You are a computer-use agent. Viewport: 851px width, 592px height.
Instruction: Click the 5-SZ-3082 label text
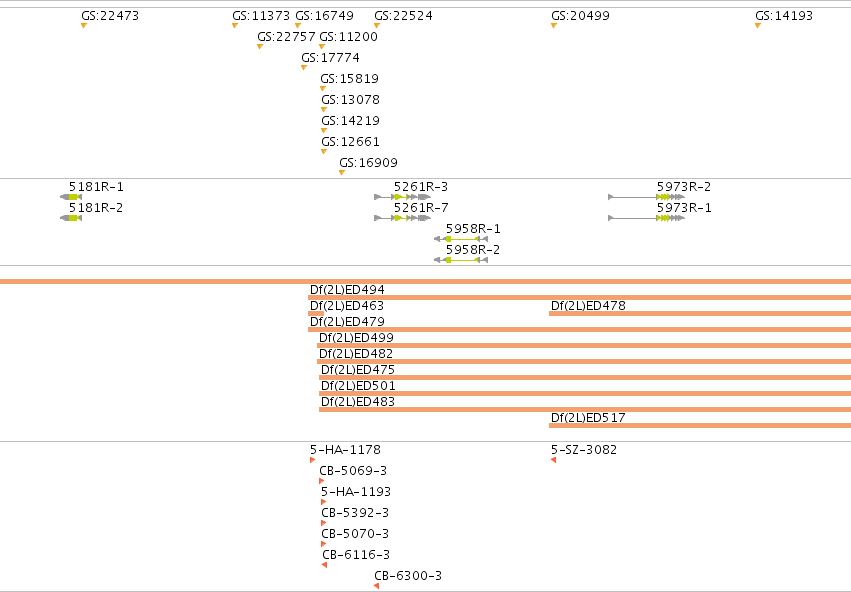pyautogui.click(x=584, y=450)
